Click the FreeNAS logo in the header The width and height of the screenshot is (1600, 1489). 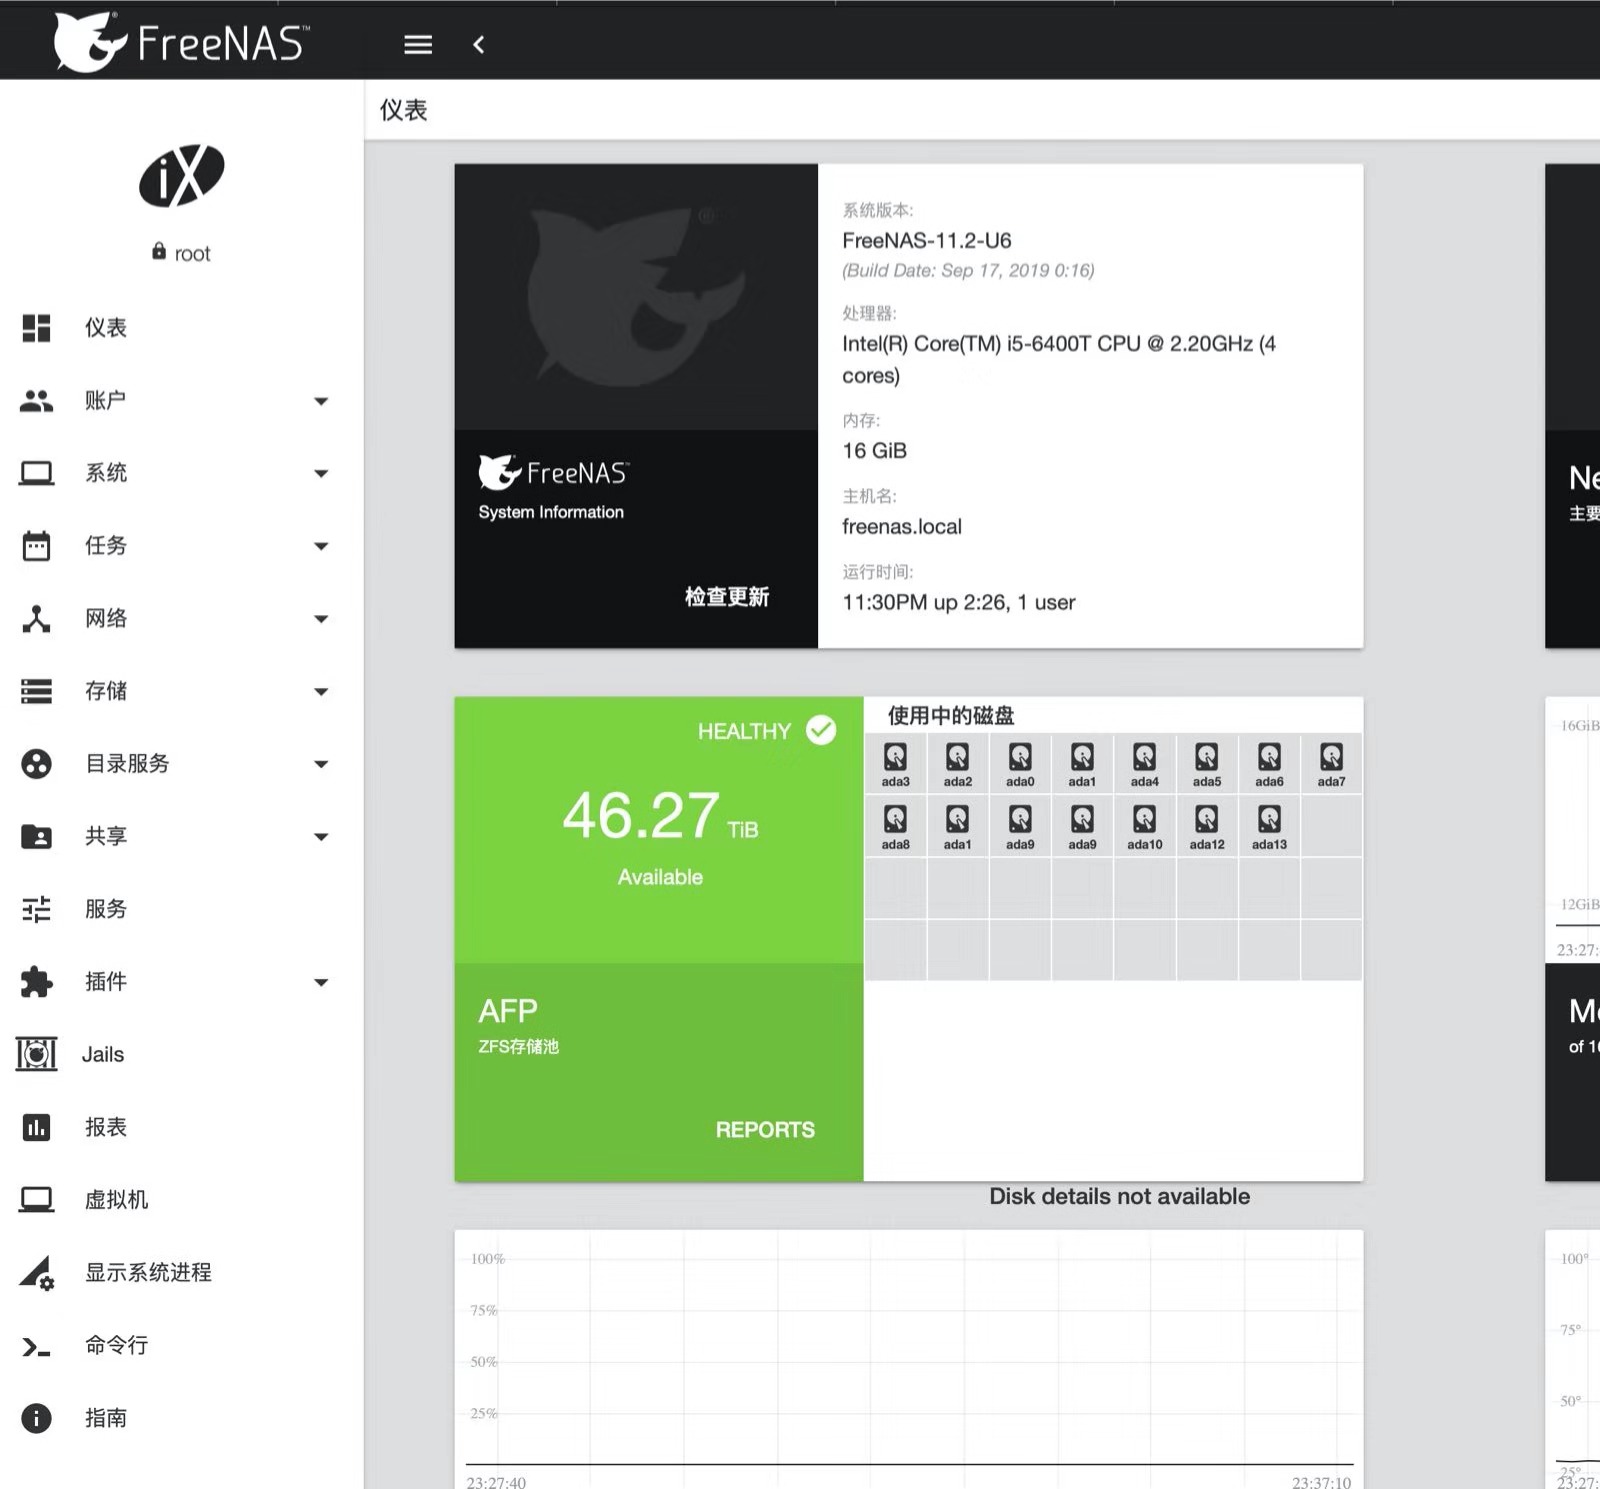[x=180, y=40]
